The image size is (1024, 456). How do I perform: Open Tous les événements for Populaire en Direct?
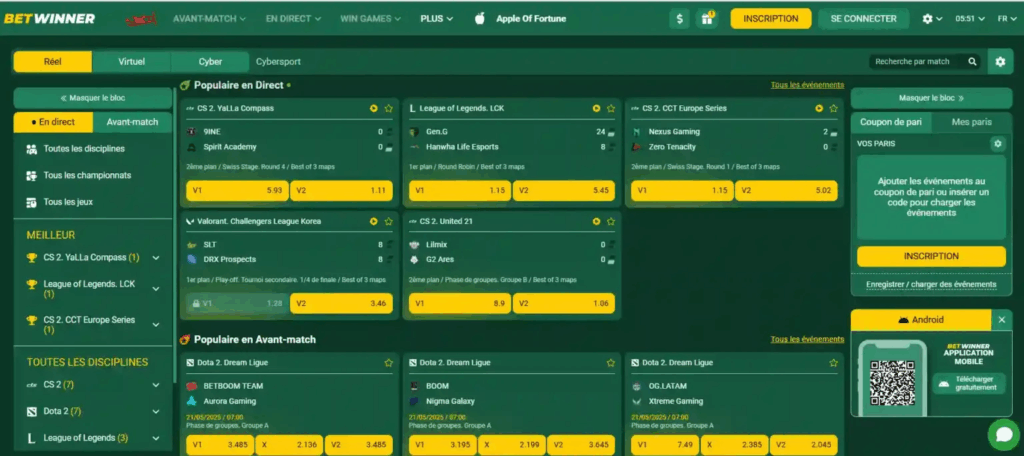[x=807, y=85]
